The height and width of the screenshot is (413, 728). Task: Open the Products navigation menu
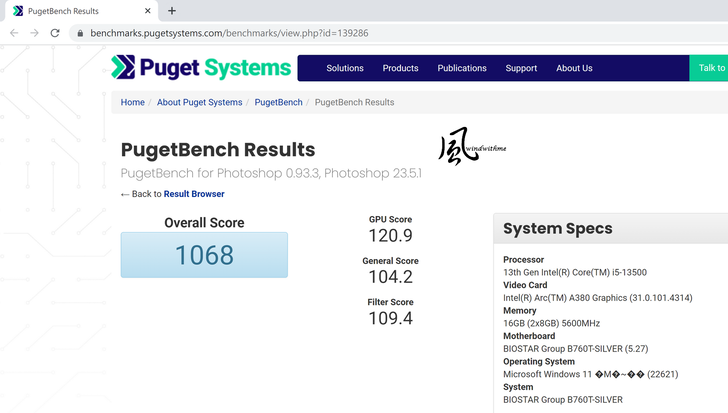(400, 68)
